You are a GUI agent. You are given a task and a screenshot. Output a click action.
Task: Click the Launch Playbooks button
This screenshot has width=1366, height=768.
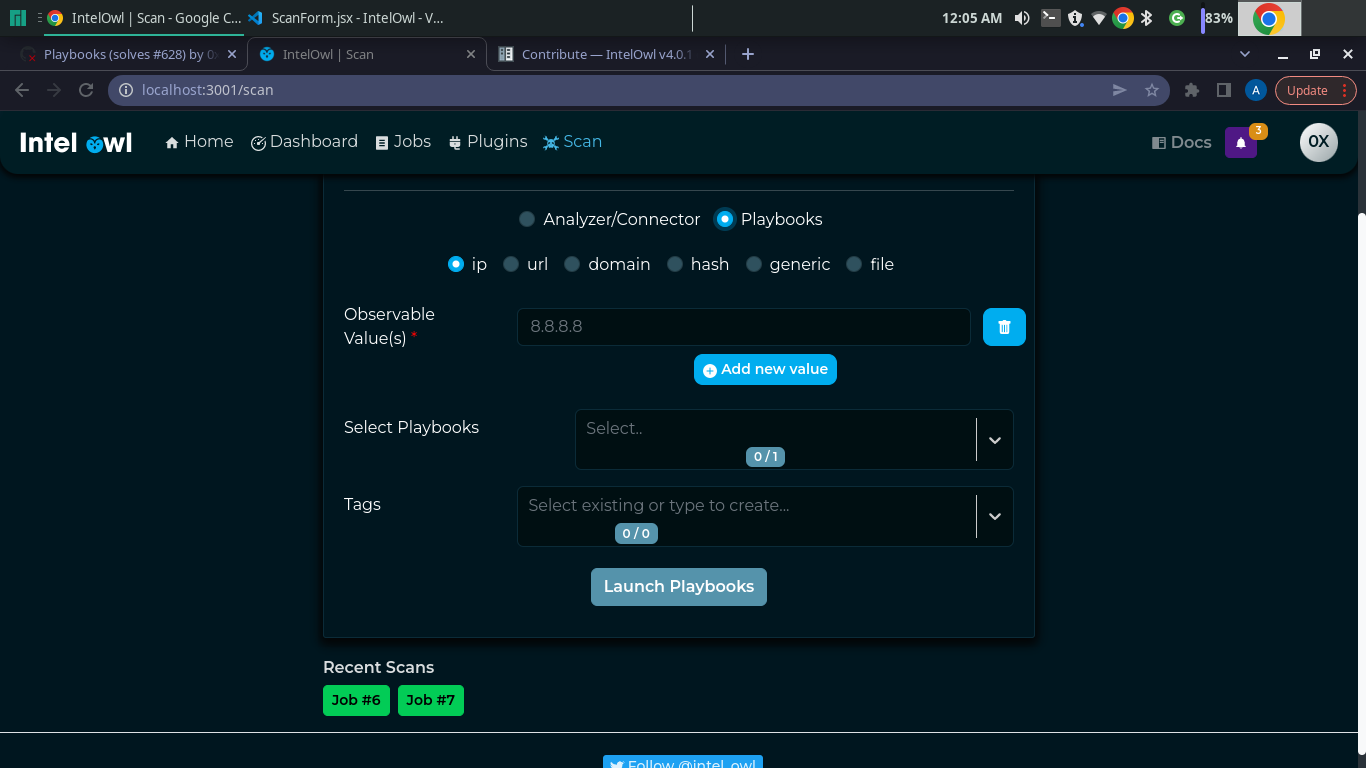[679, 587]
